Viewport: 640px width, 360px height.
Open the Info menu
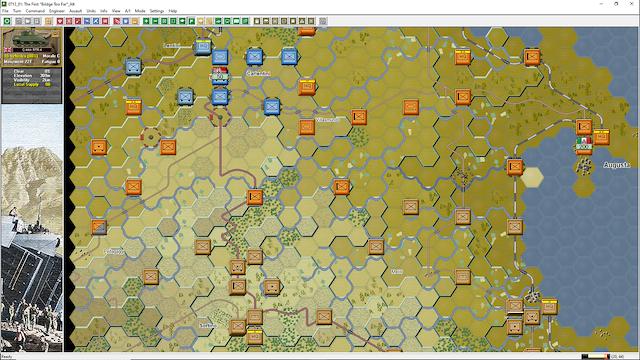click(104, 11)
